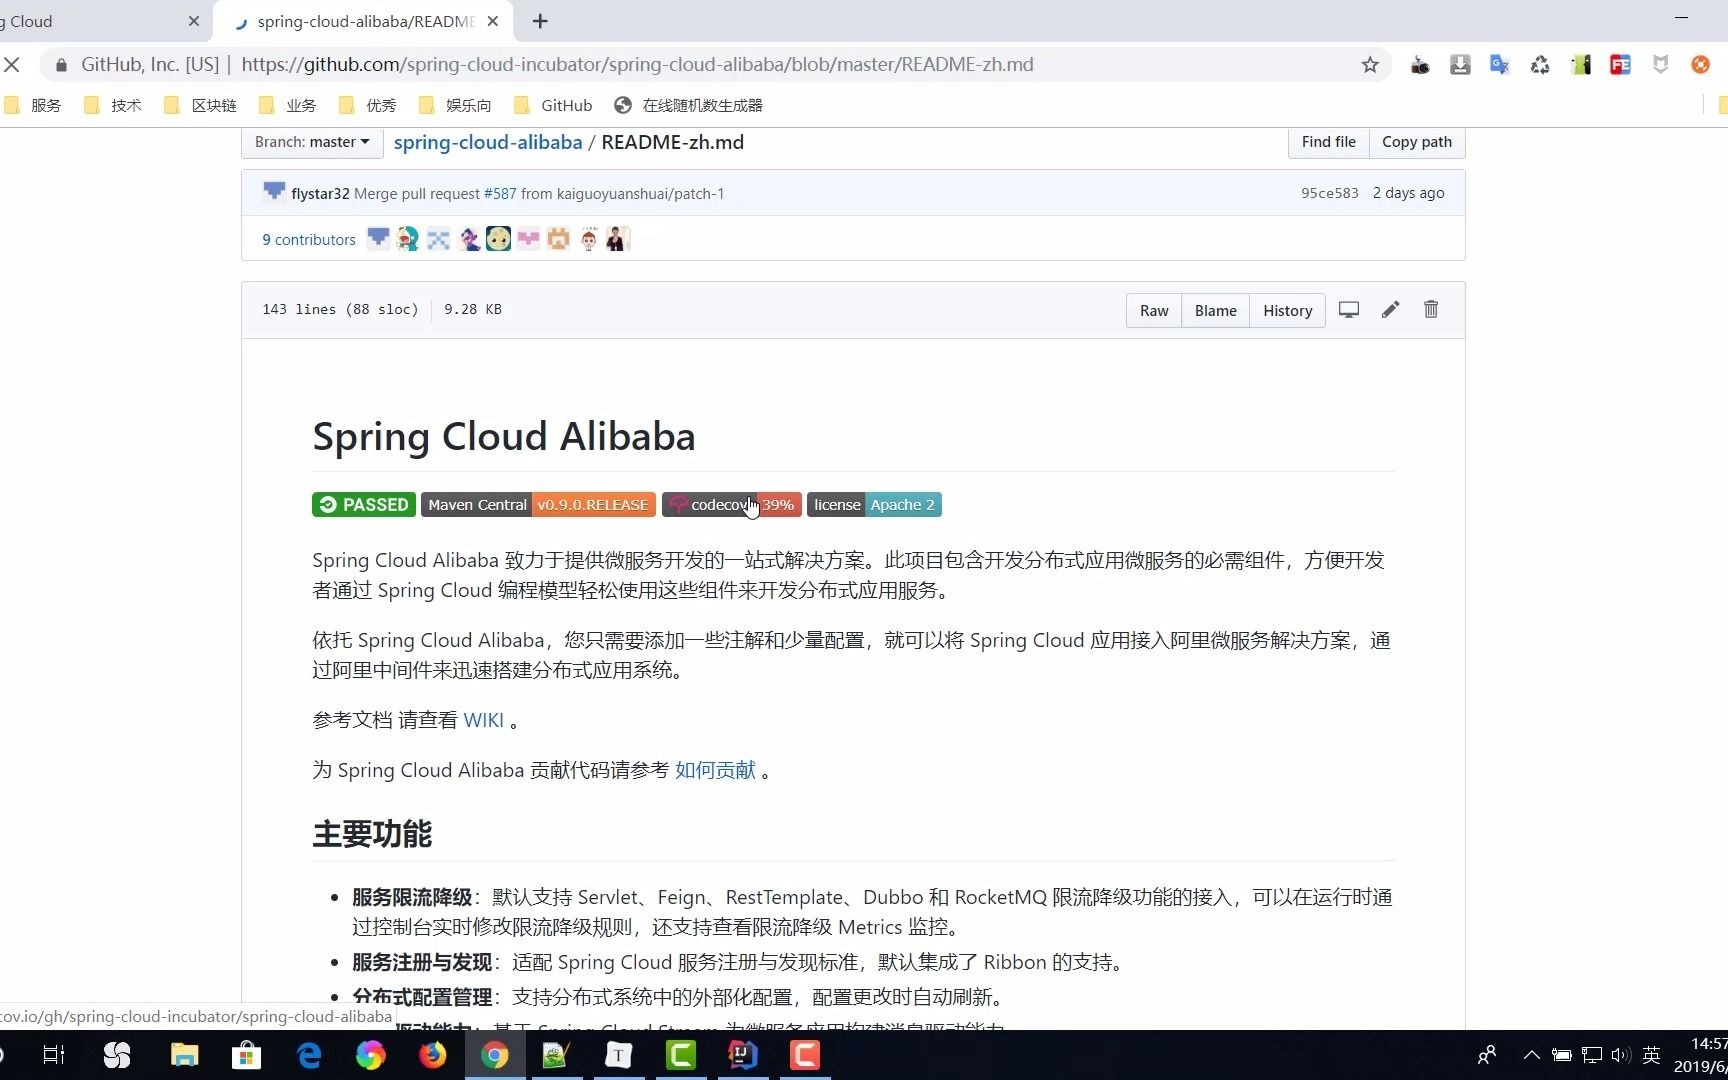Open the 区块链 bookmarks folder

tap(201, 105)
